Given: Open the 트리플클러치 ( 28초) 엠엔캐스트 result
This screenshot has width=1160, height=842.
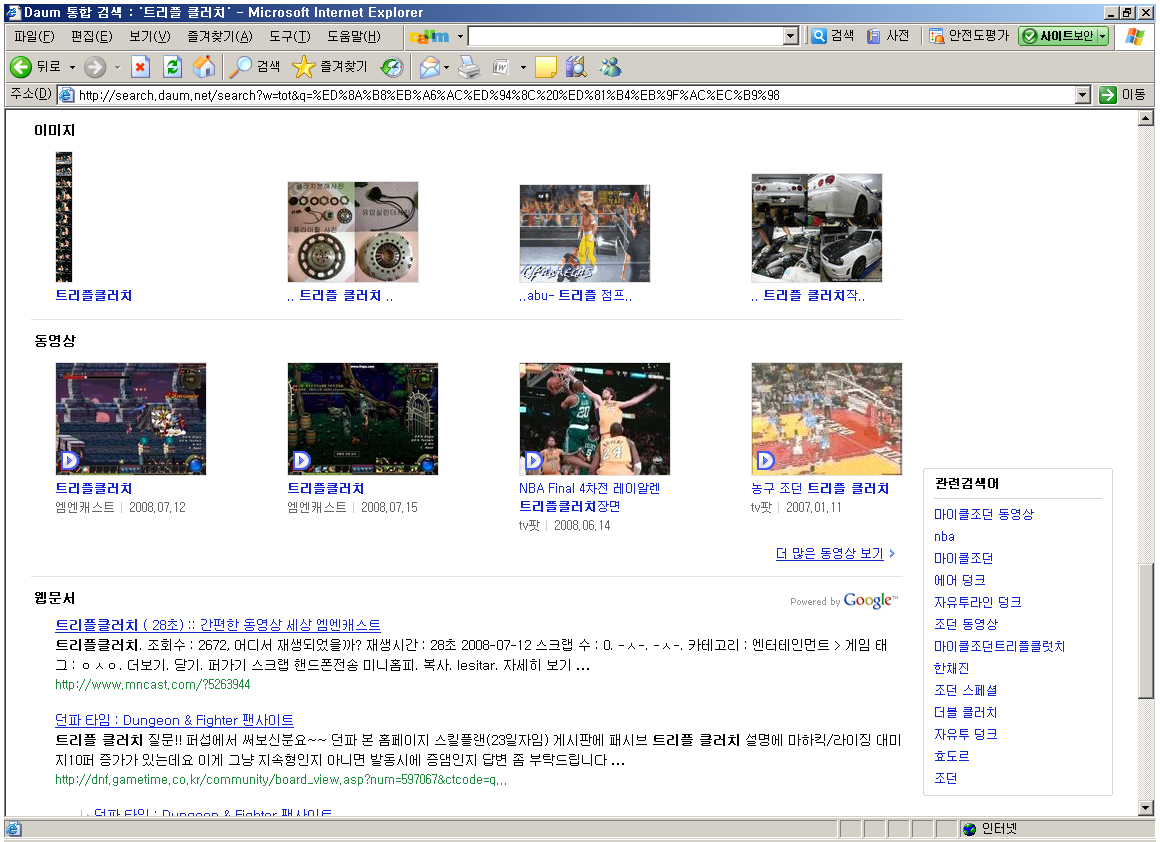Looking at the screenshot, I should (x=218, y=625).
